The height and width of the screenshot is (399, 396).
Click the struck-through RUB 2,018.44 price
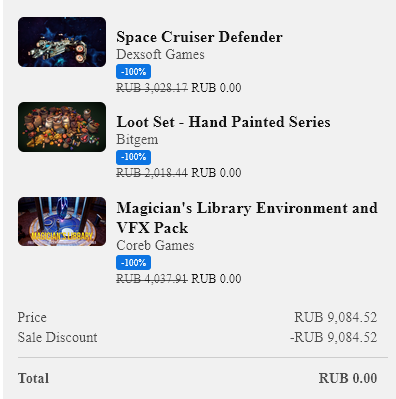point(152,173)
